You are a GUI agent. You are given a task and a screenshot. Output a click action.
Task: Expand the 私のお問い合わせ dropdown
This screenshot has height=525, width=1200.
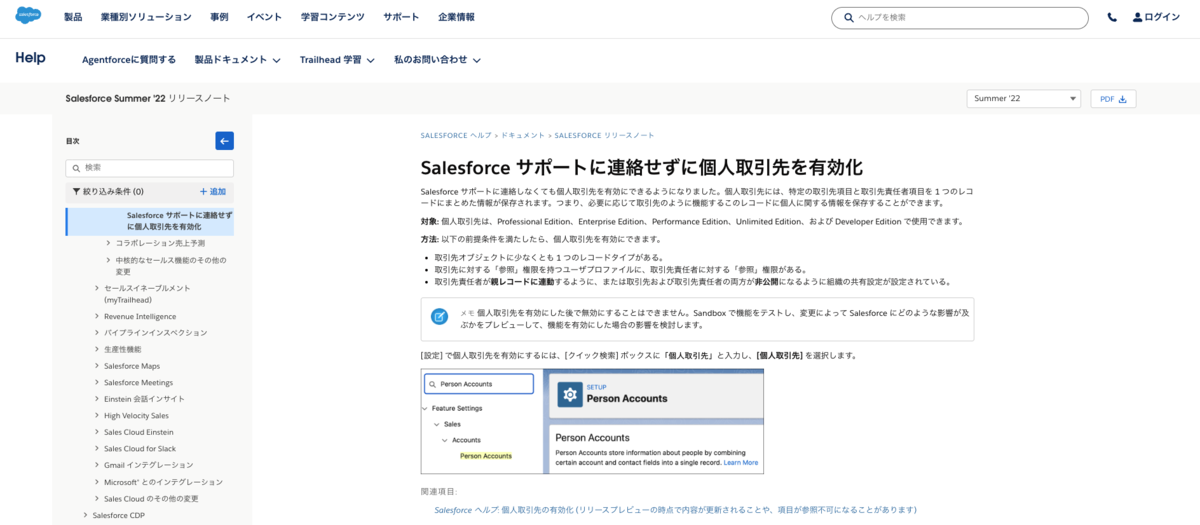click(437, 59)
